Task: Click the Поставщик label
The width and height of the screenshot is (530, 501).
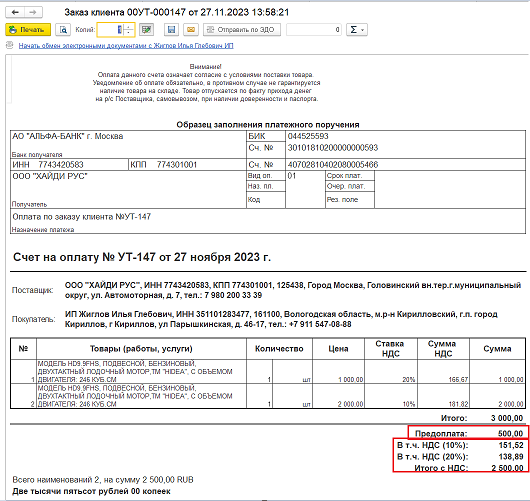Action: 32,290
